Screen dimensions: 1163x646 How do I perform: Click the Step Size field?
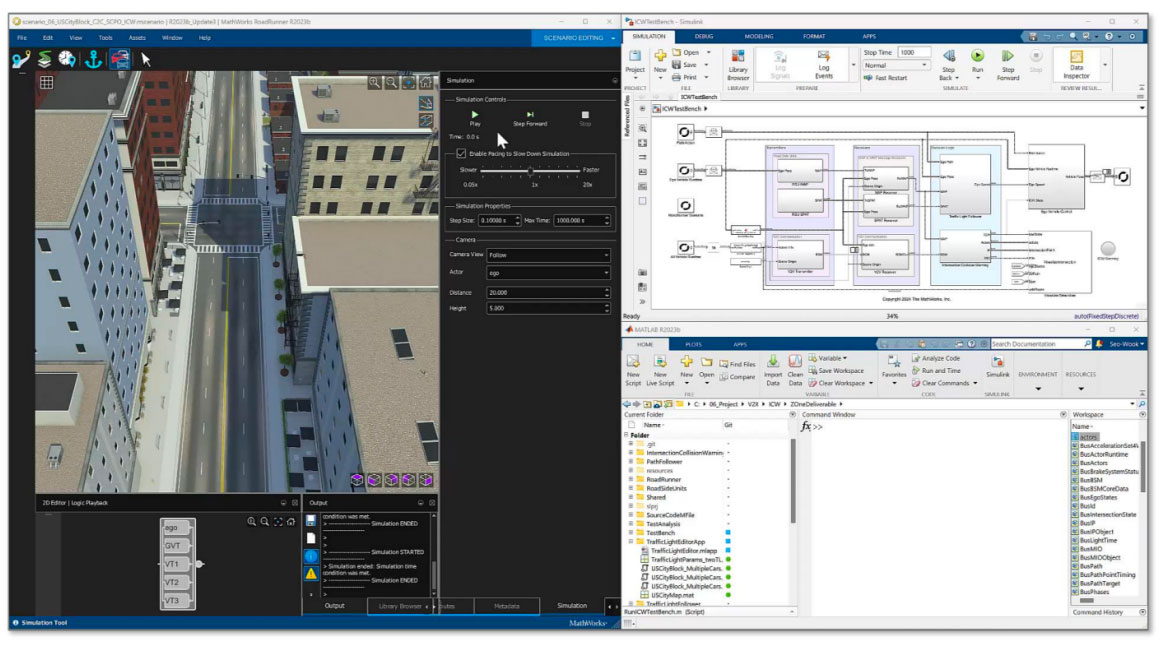(498, 221)
